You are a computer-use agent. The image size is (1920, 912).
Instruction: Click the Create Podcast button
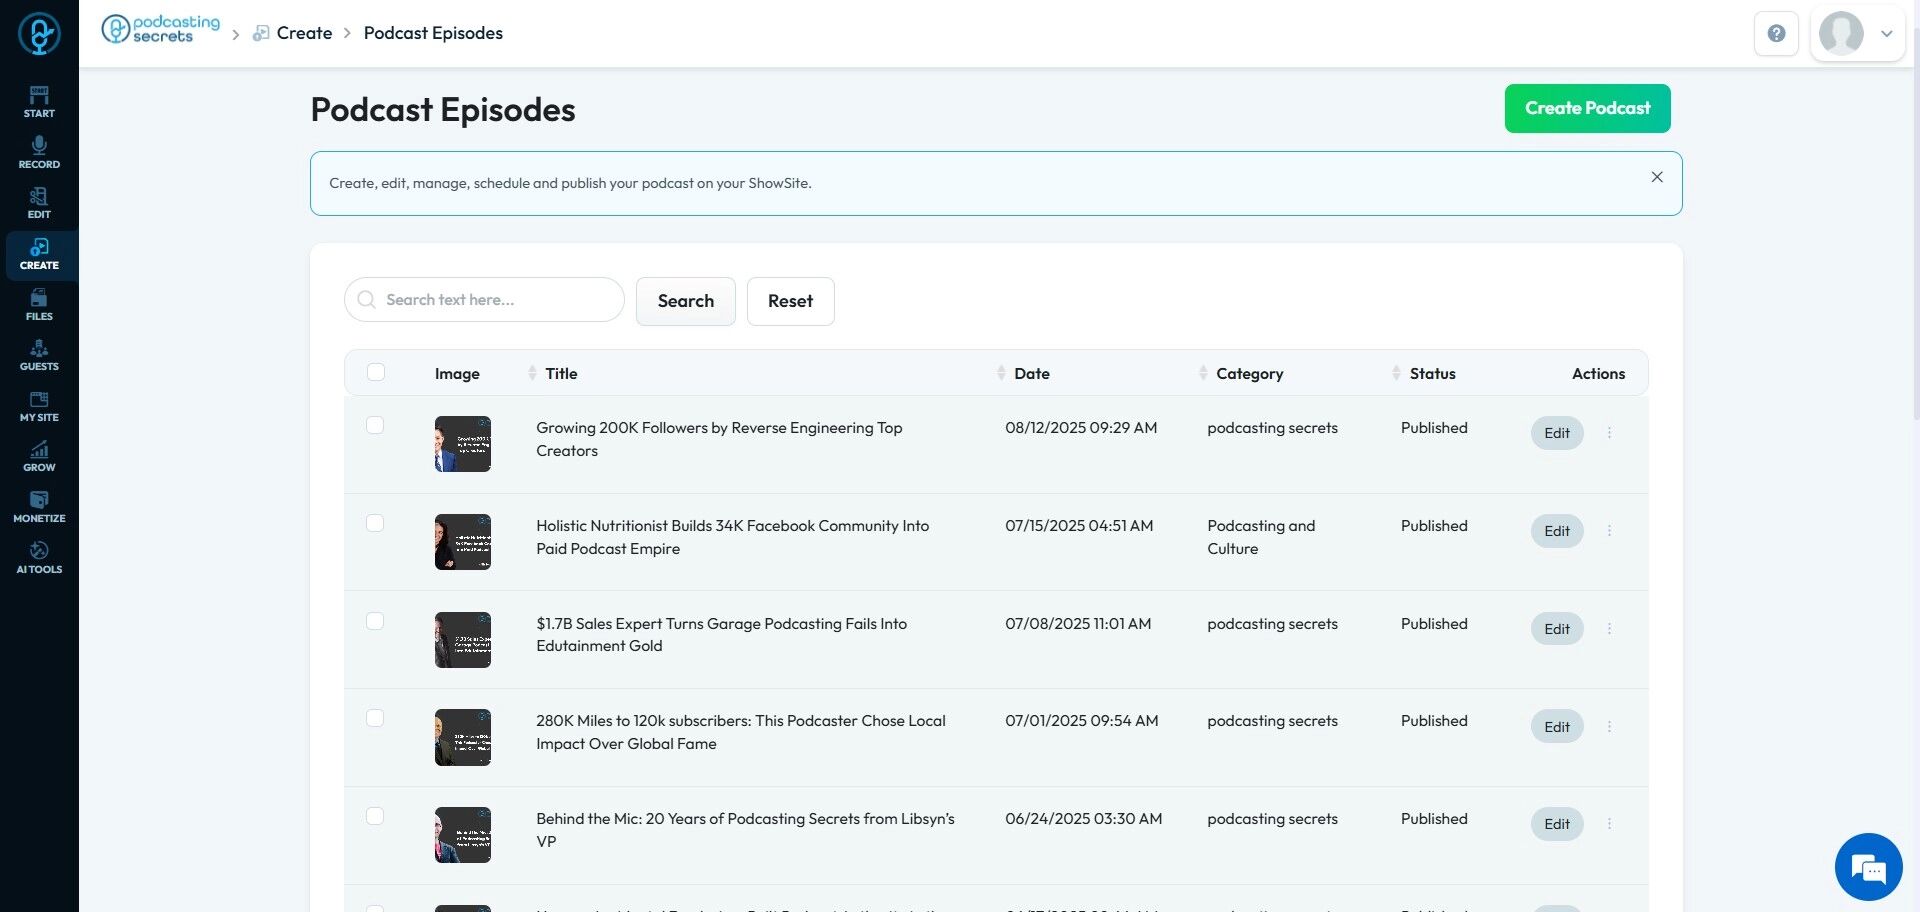click(x=1587, y=108)
